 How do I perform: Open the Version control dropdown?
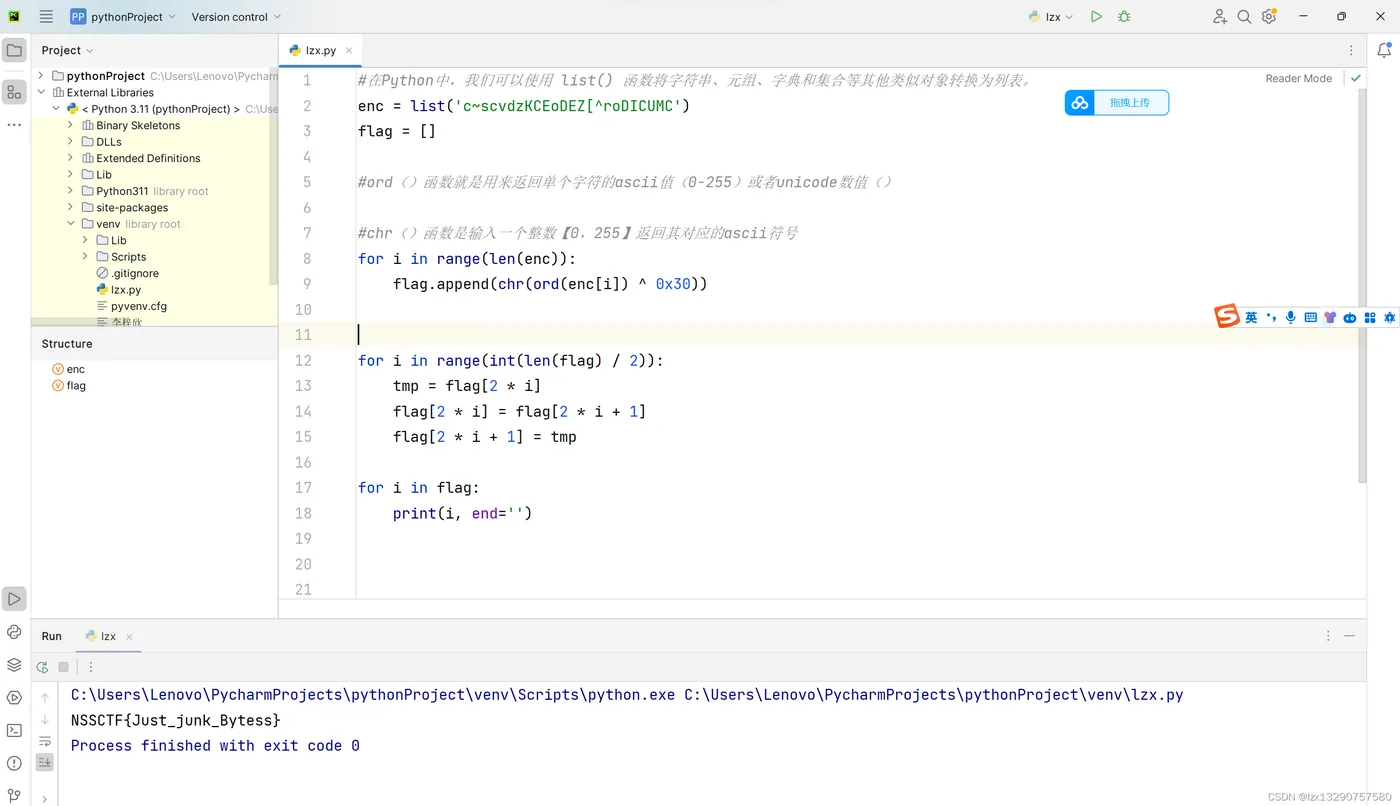point(236,17)
